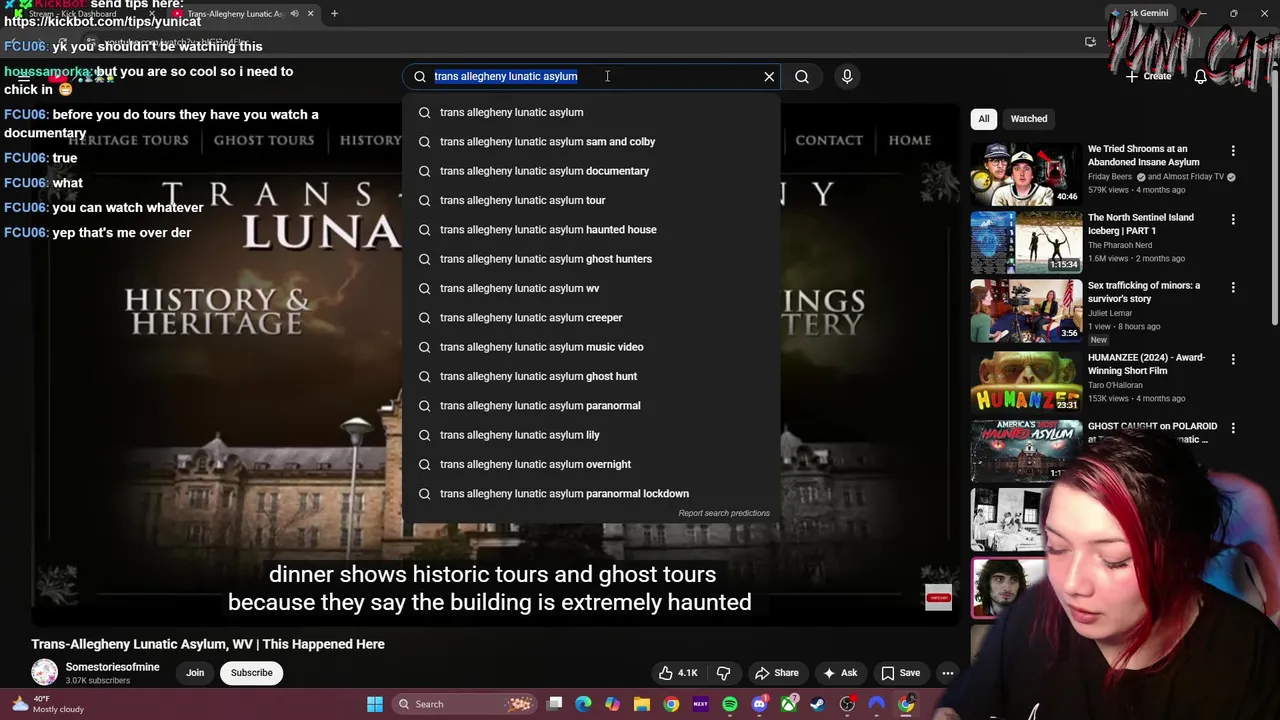Select the 'Watched' filter chip
Viewport: 1280px width, 720px height.
click(1028, 119)
